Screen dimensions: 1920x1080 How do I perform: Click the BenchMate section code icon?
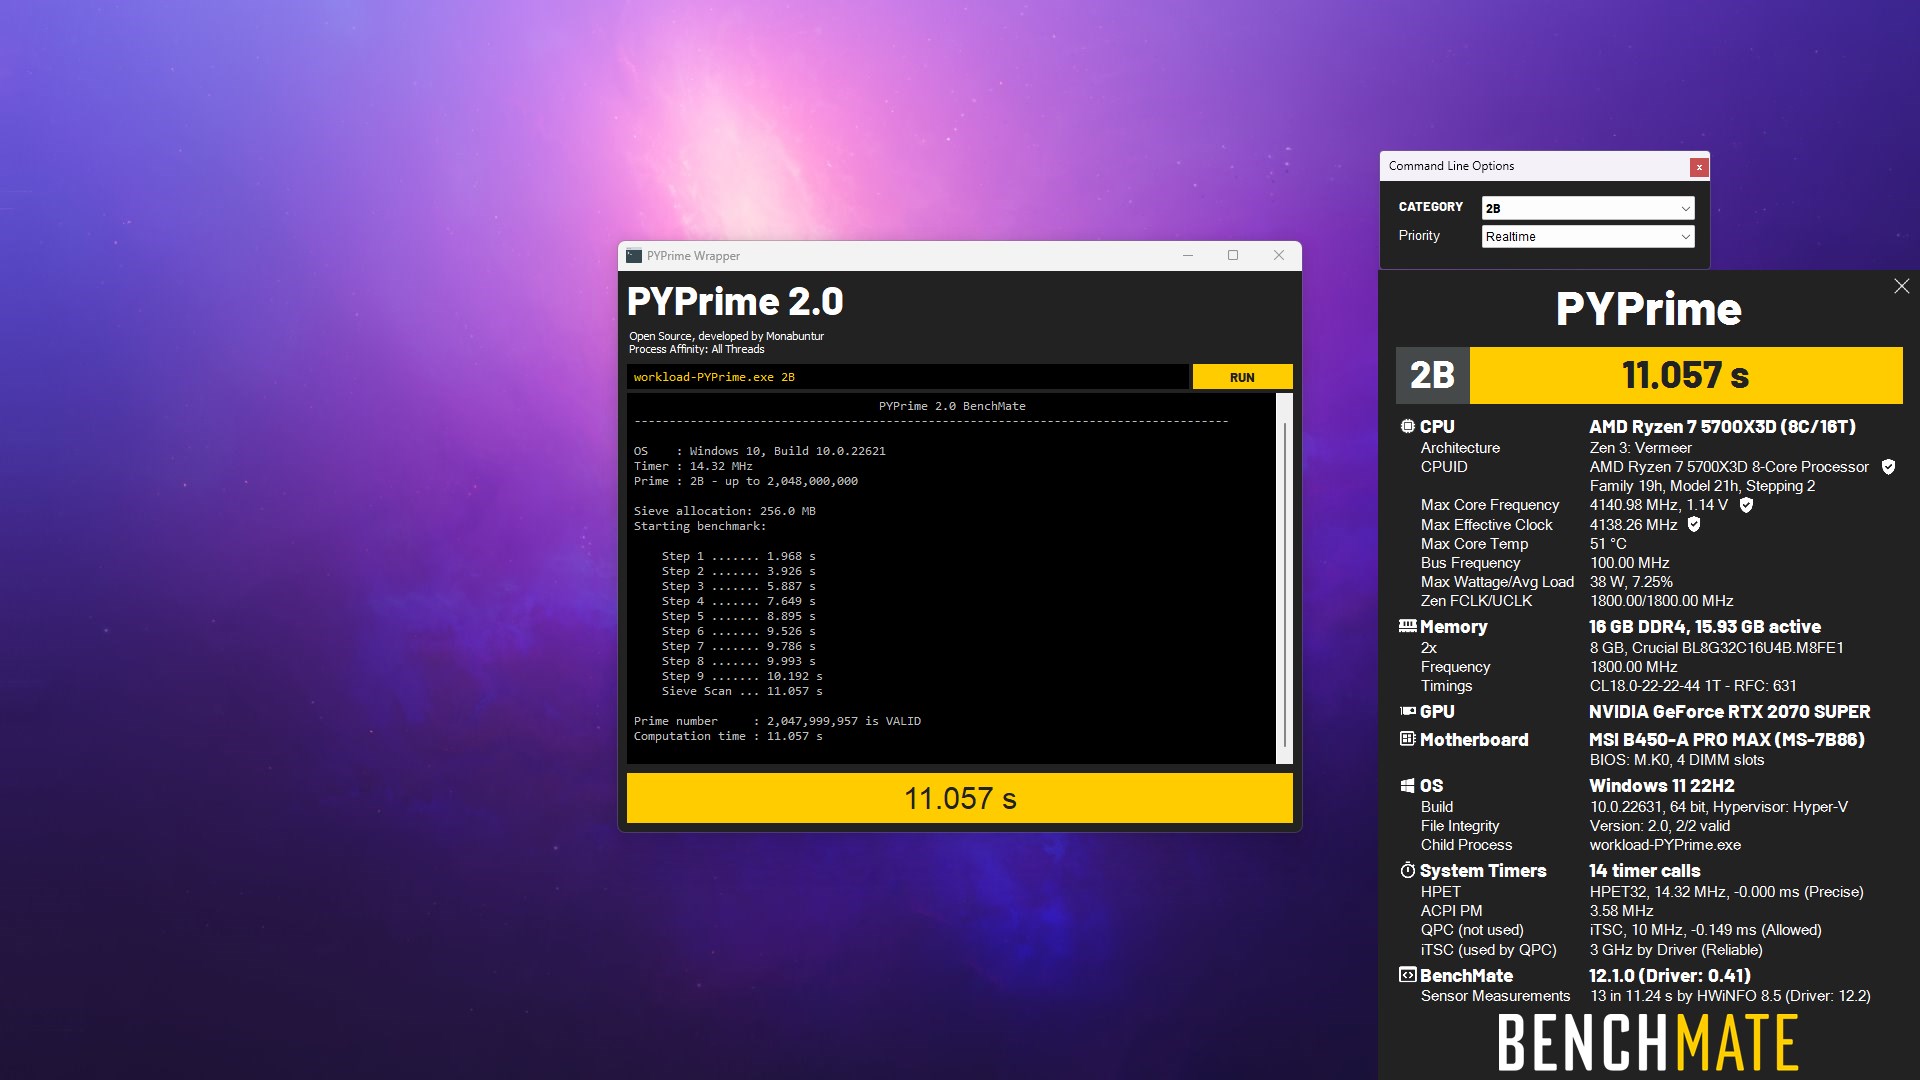tap(1407, 975)
